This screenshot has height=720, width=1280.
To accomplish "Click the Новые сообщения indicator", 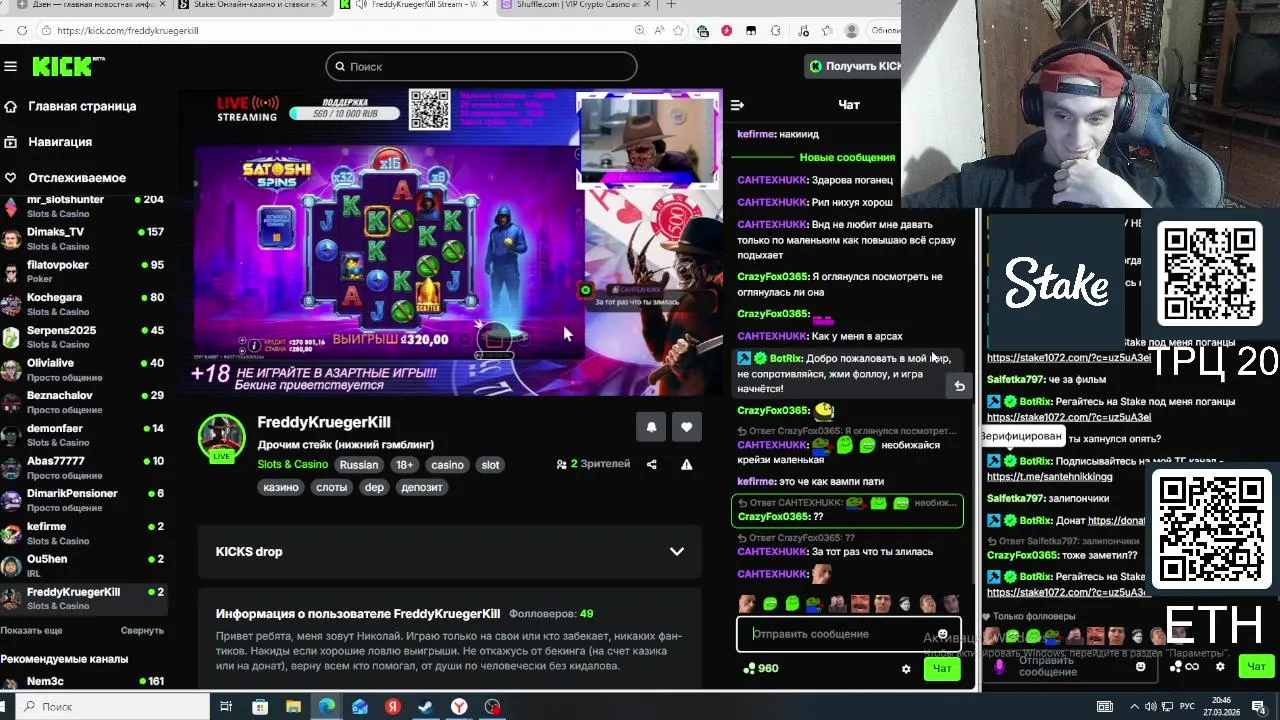I will (847, 157).
